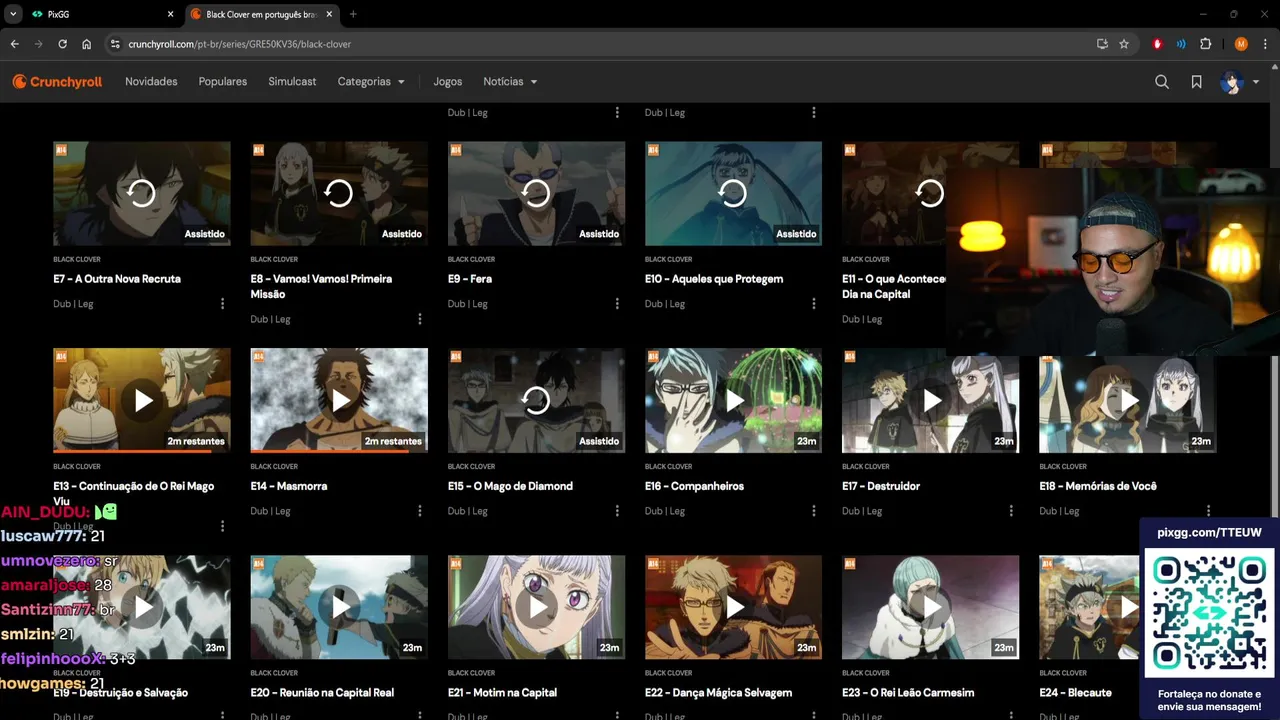Open the Simulcast menu item
This screenshot has width=1280, height=720.
click(292, 82)
